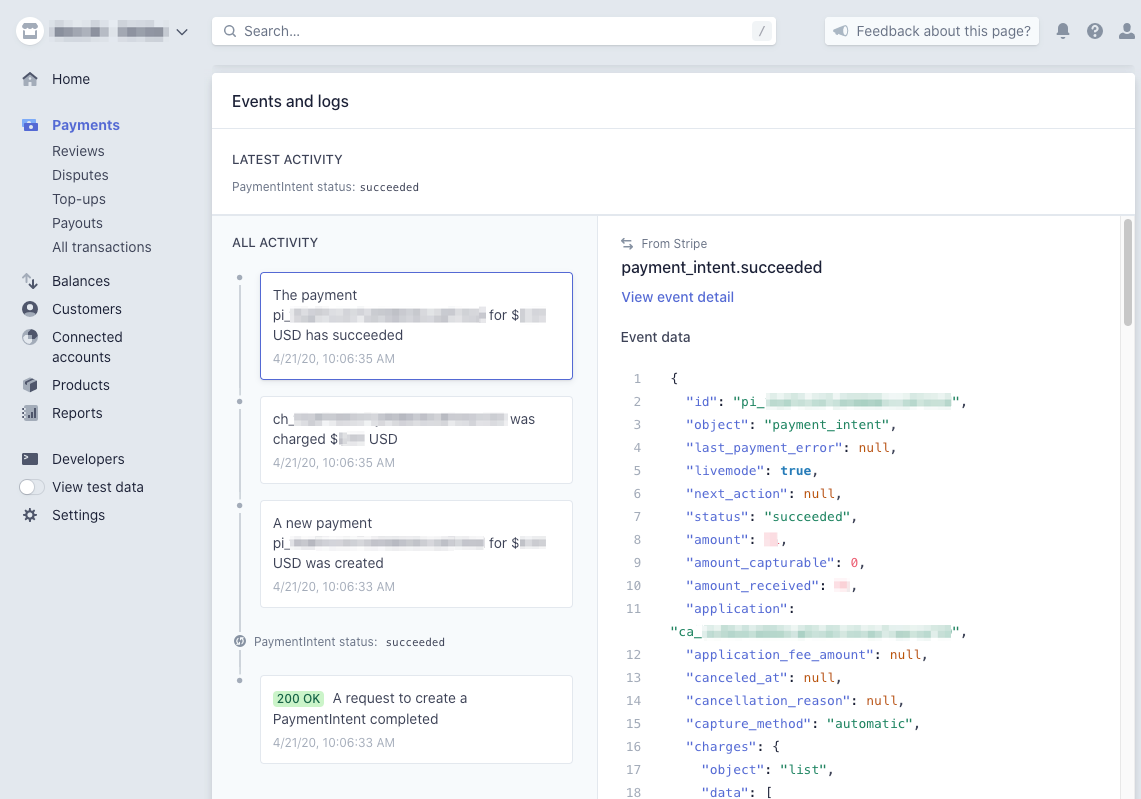Click the Reports chart icon
The image size is (1141, 799).
point(30,413)
